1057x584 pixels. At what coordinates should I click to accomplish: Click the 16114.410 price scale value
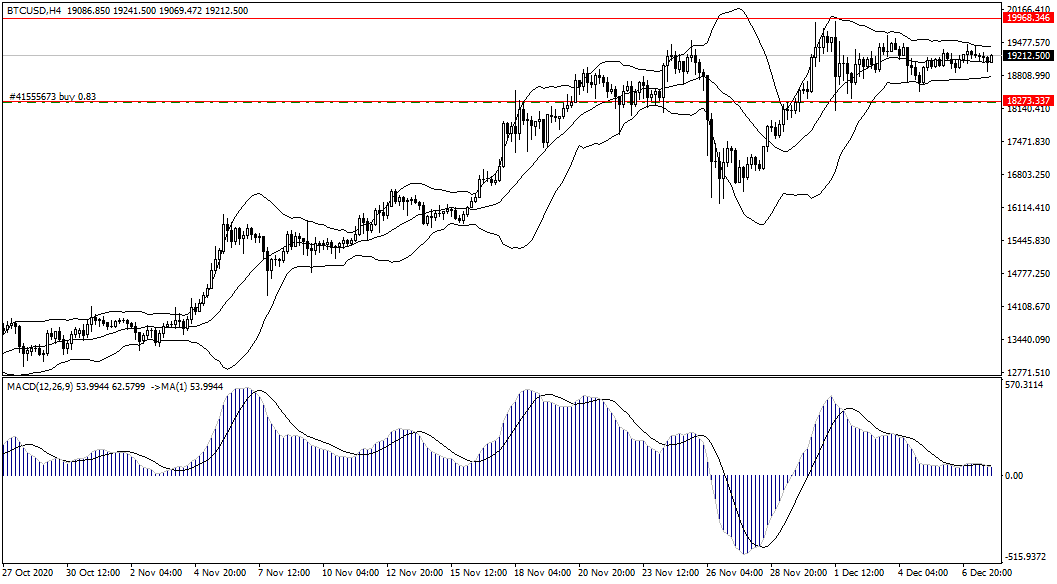[x=1028, y=208]
